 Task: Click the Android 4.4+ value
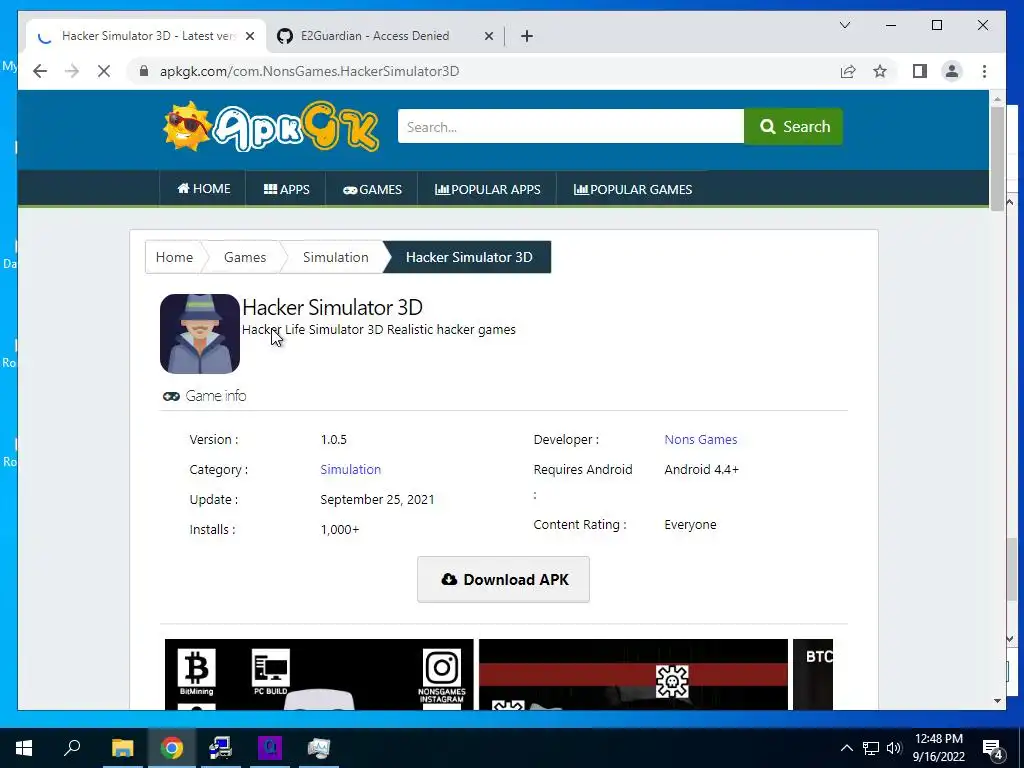pyautogui.click(x=701, y=470)
